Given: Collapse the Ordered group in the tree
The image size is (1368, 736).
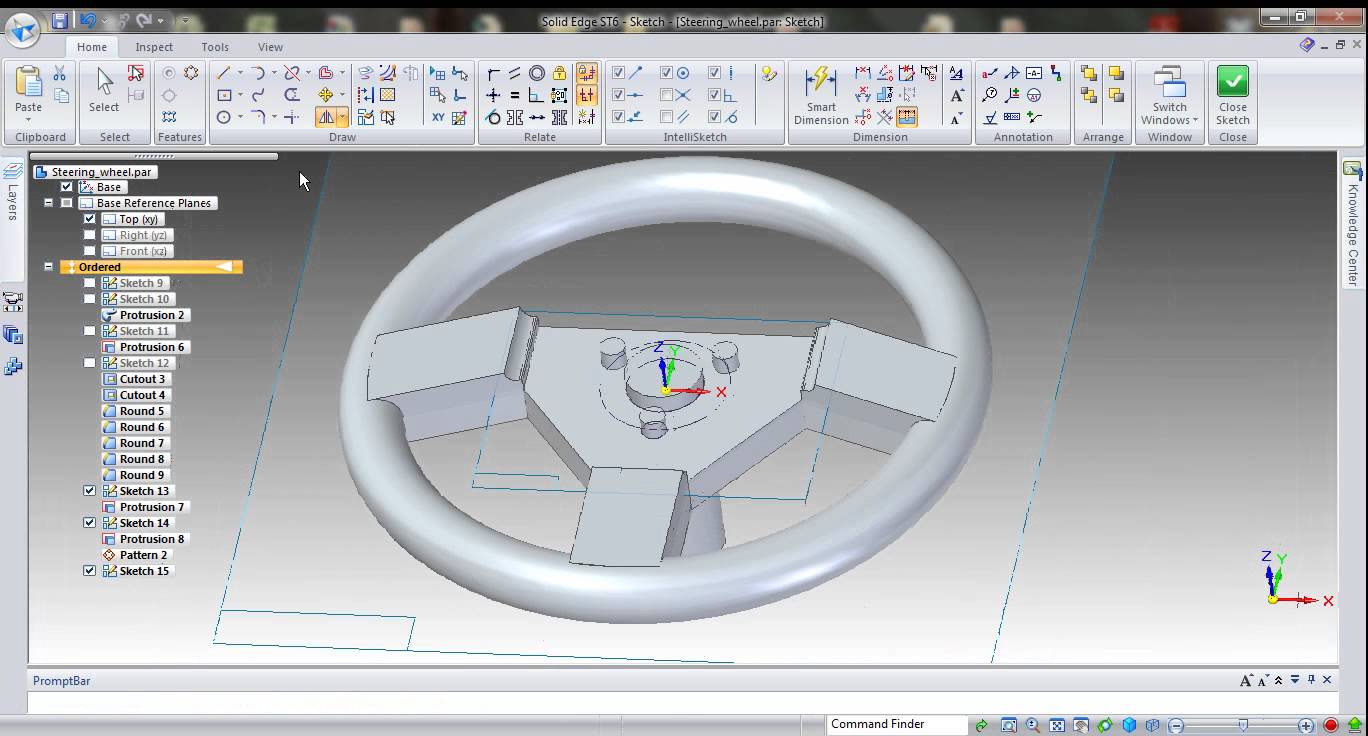Looking at the screenshot, I should click(x=49, y=267).
